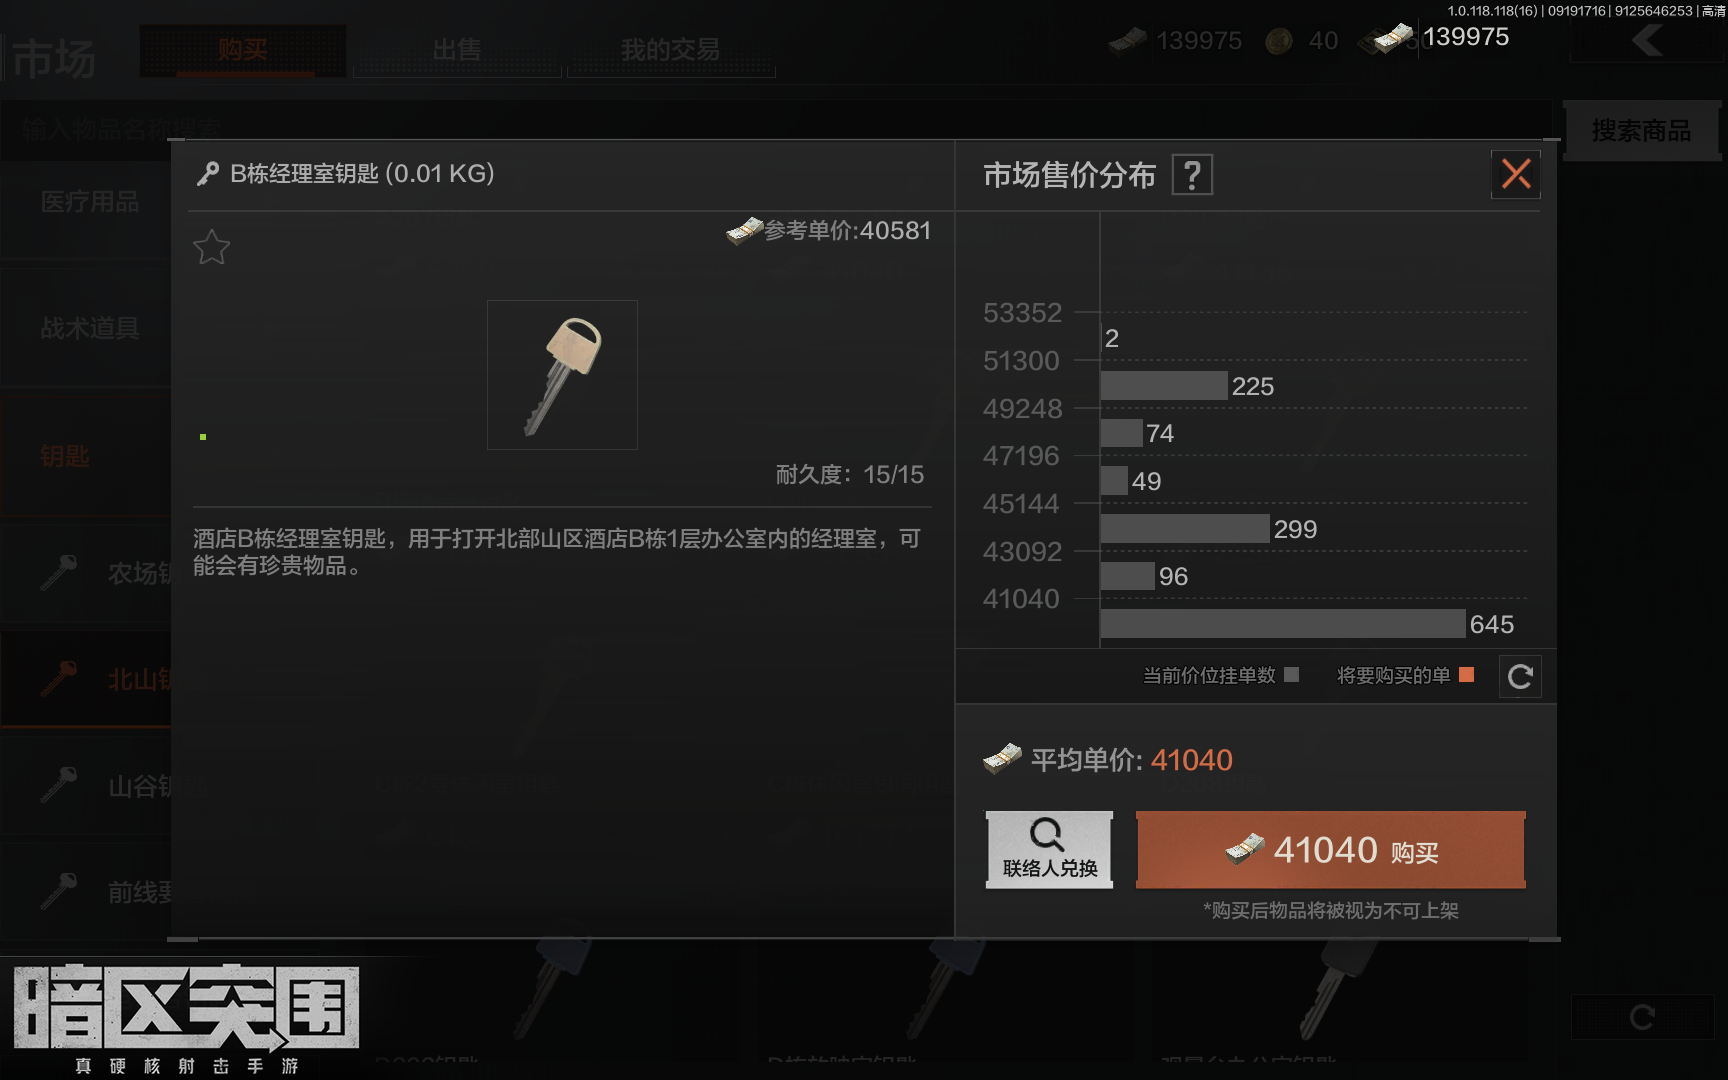Switch to the 购买 tab

click(243, 51)
